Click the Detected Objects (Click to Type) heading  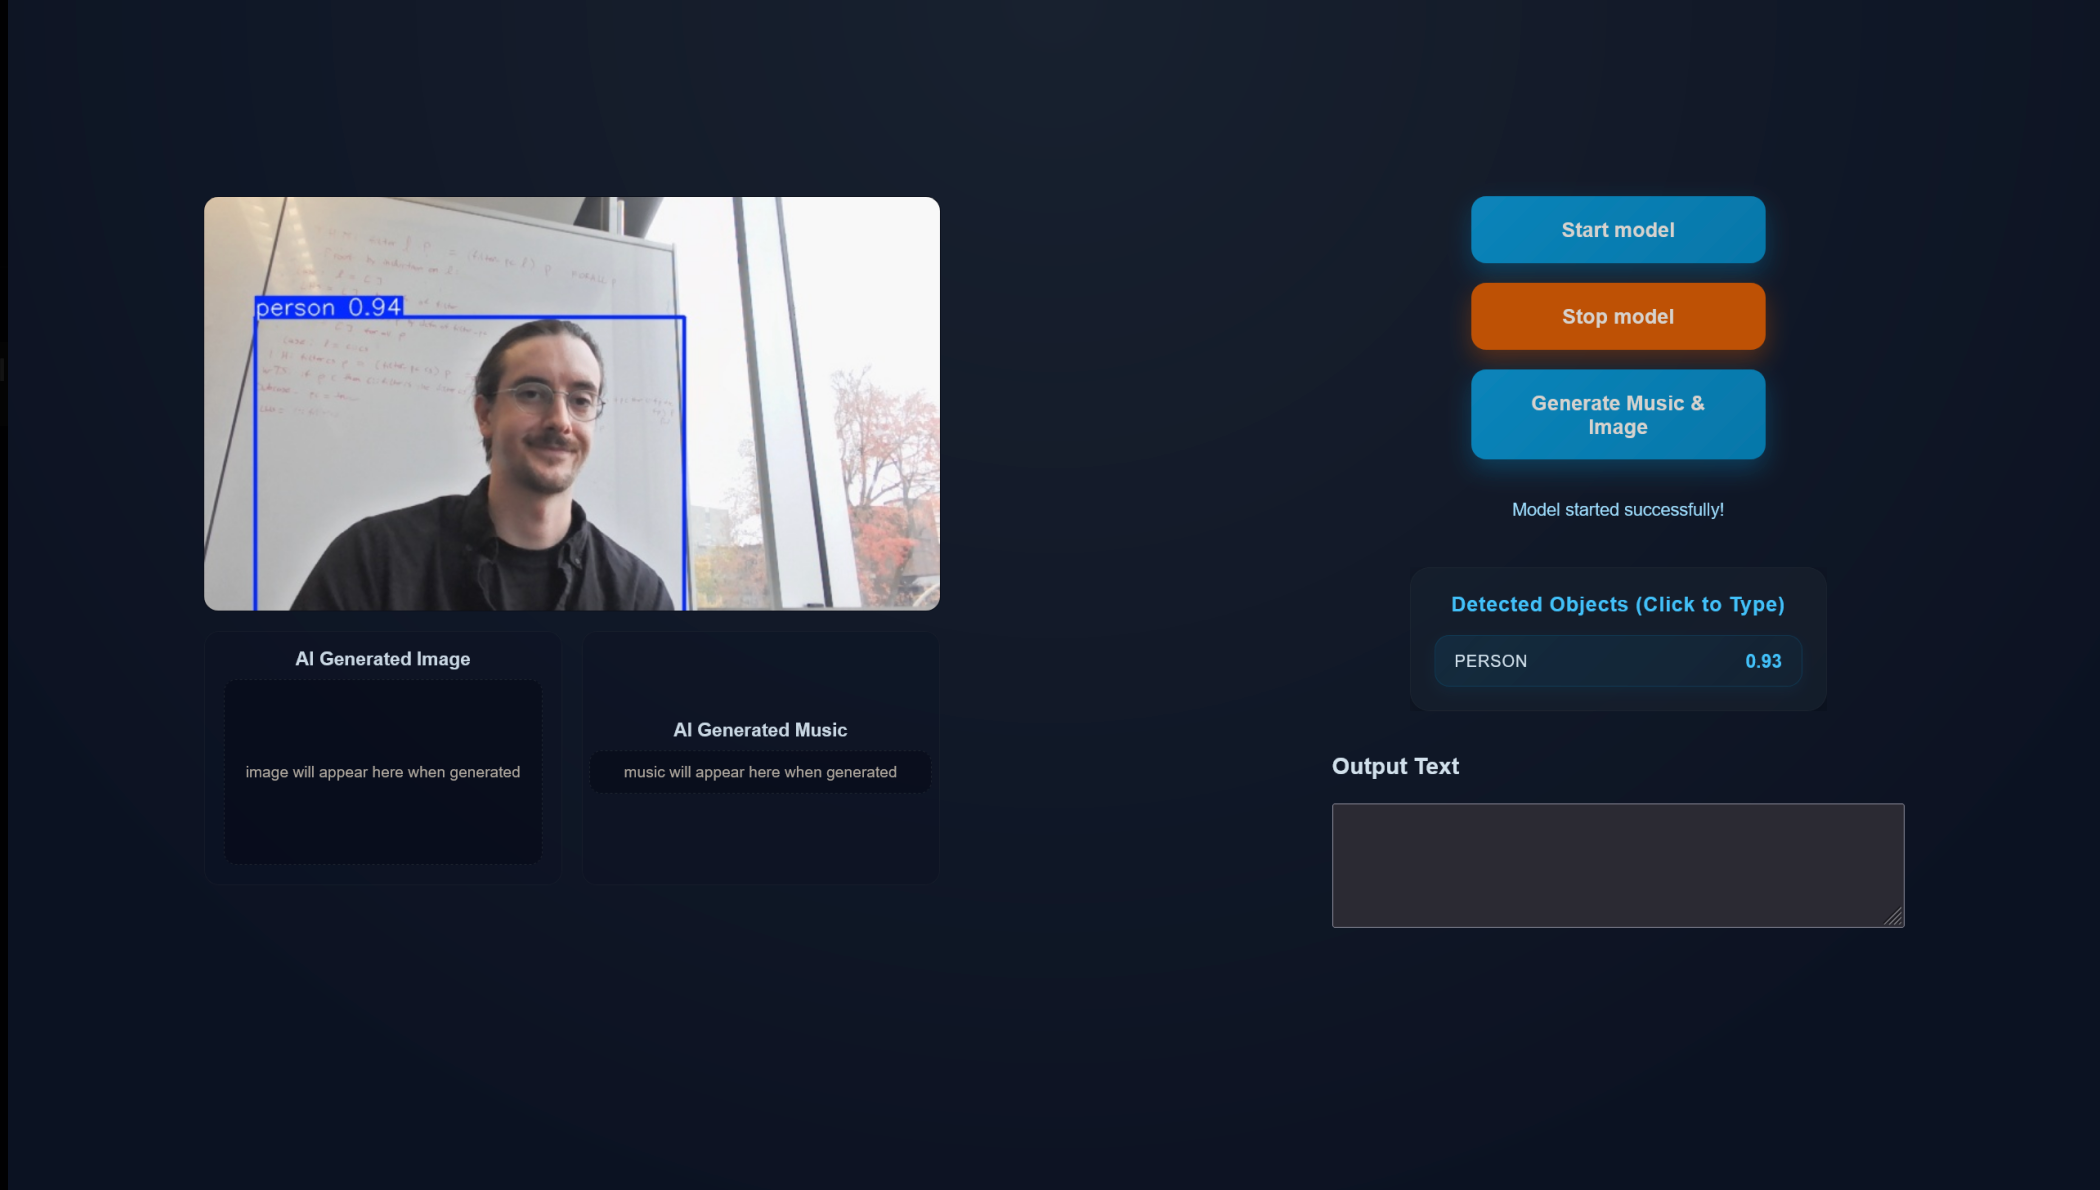[x=1617, y=604]
